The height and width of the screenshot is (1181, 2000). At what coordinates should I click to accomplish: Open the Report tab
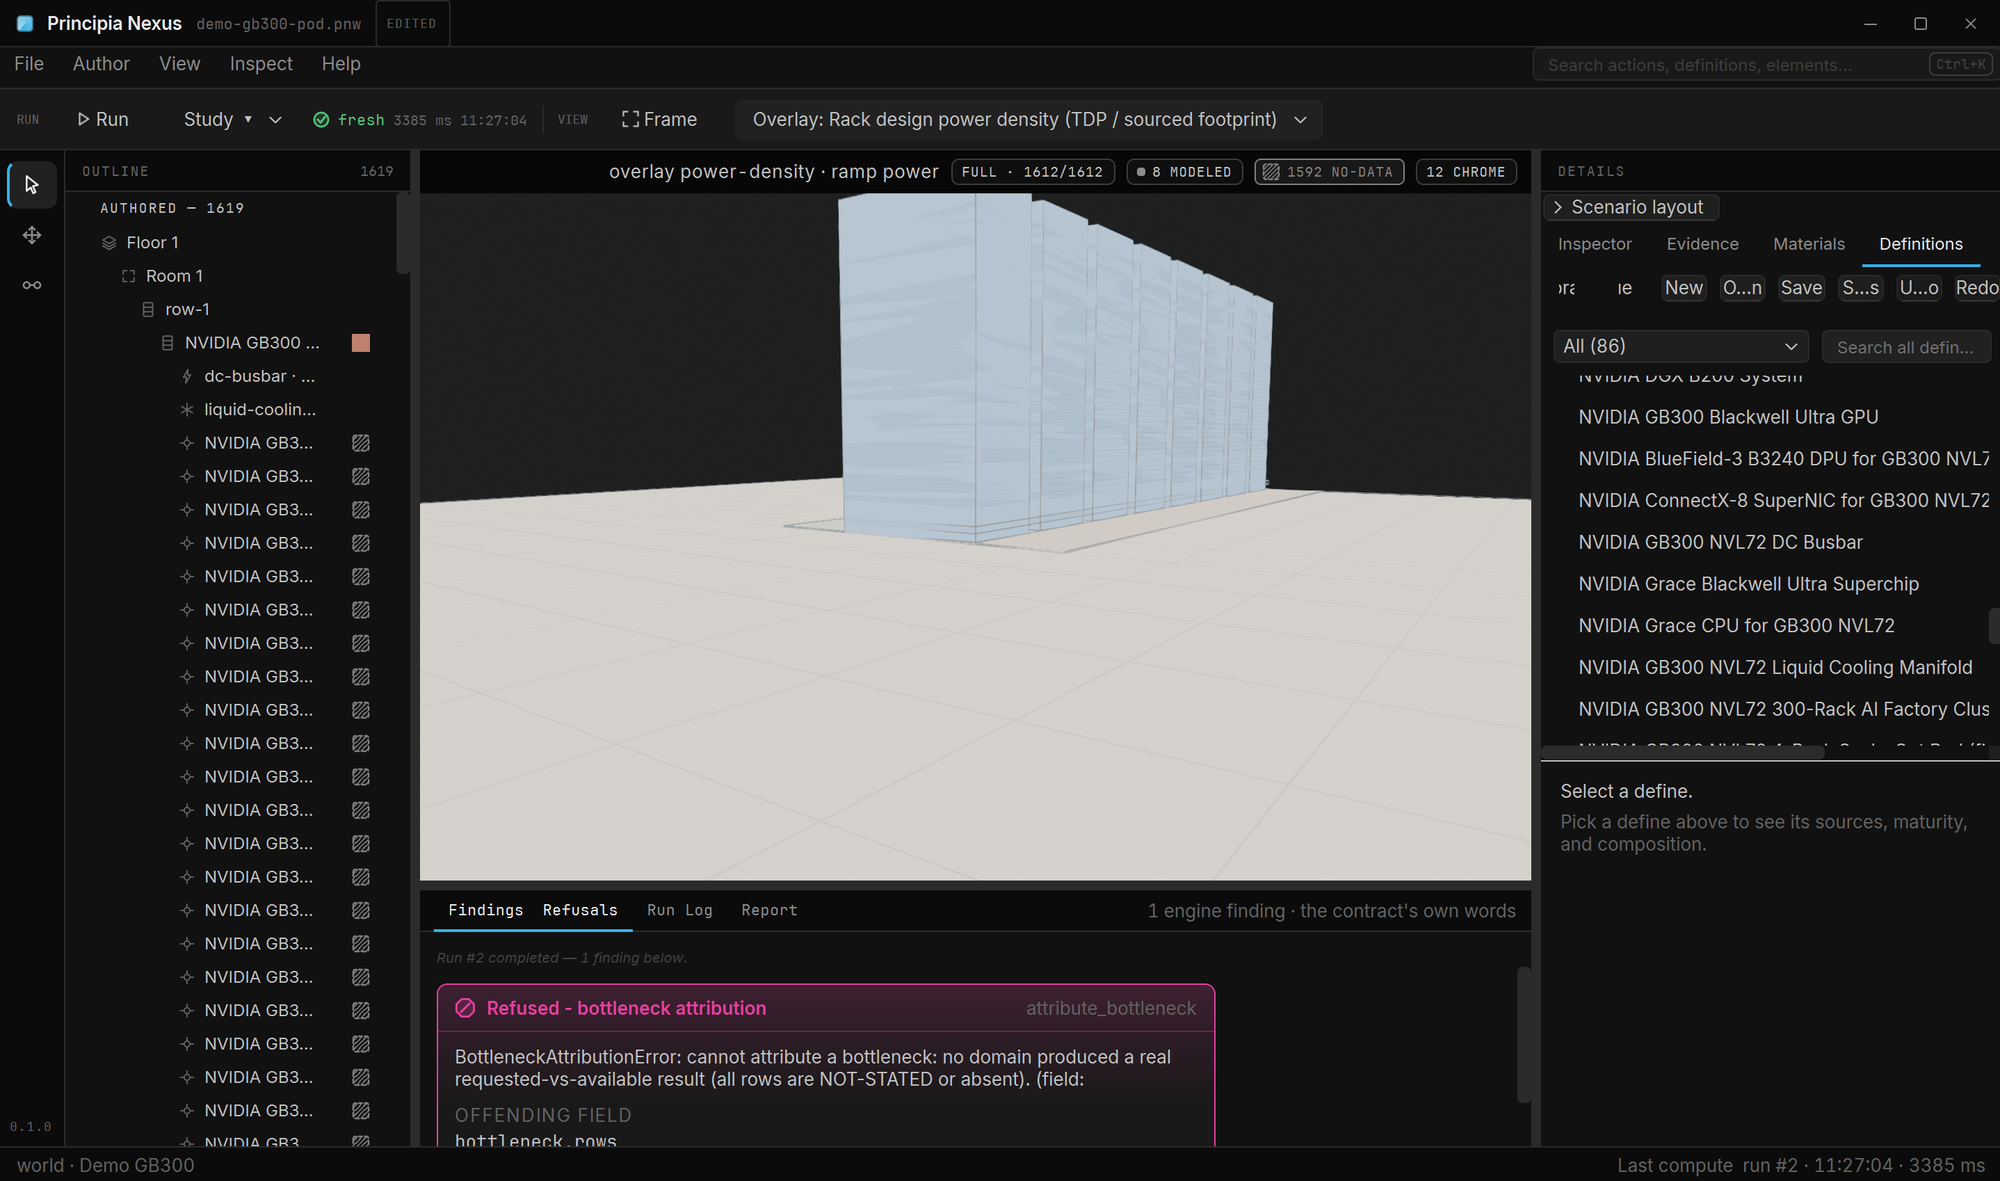pyautogui.click(x=769, y=910)
